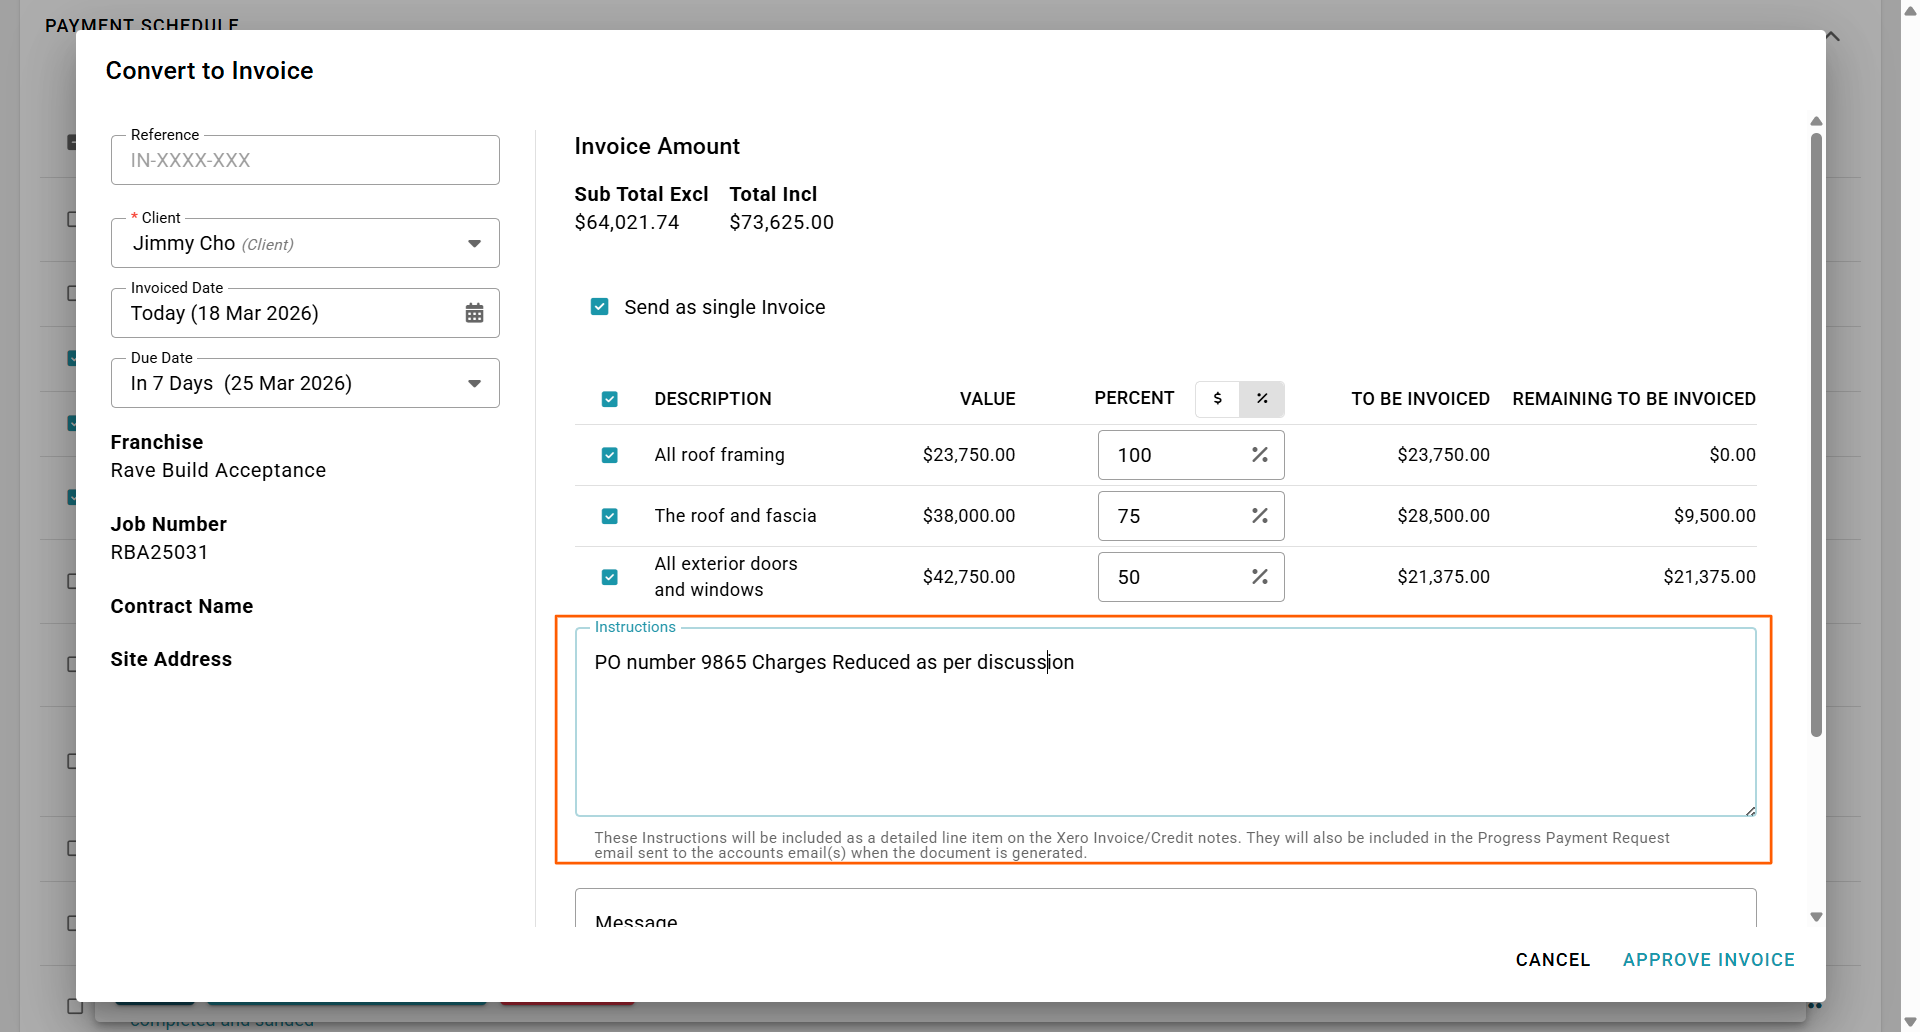The height and width of the screenshot is (1032, 1920).
Task: Click percent icon in All roof framing row
Action: coord(1259,455)
